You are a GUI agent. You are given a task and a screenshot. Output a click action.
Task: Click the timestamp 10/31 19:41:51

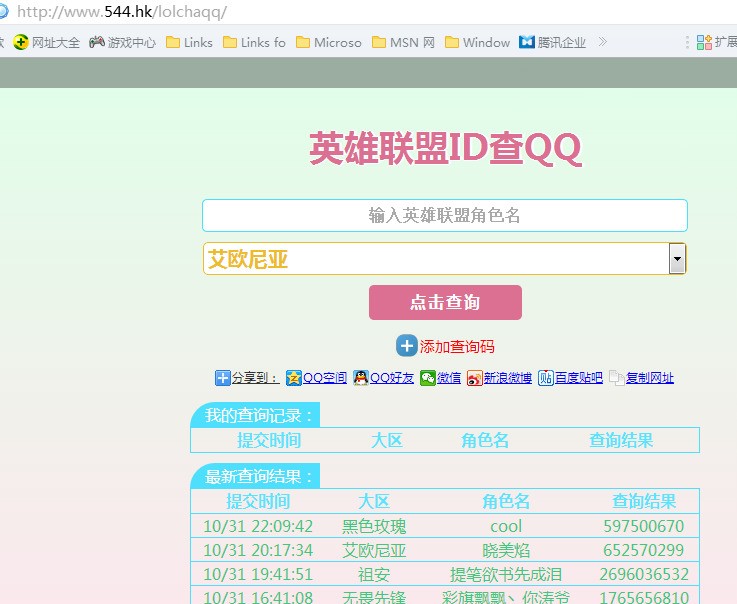pyautogui.click(x=258, y=574)
